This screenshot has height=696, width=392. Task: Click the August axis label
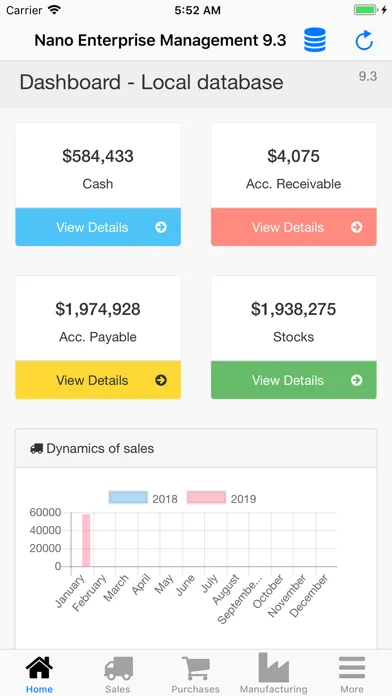click(x=226, y=589)
